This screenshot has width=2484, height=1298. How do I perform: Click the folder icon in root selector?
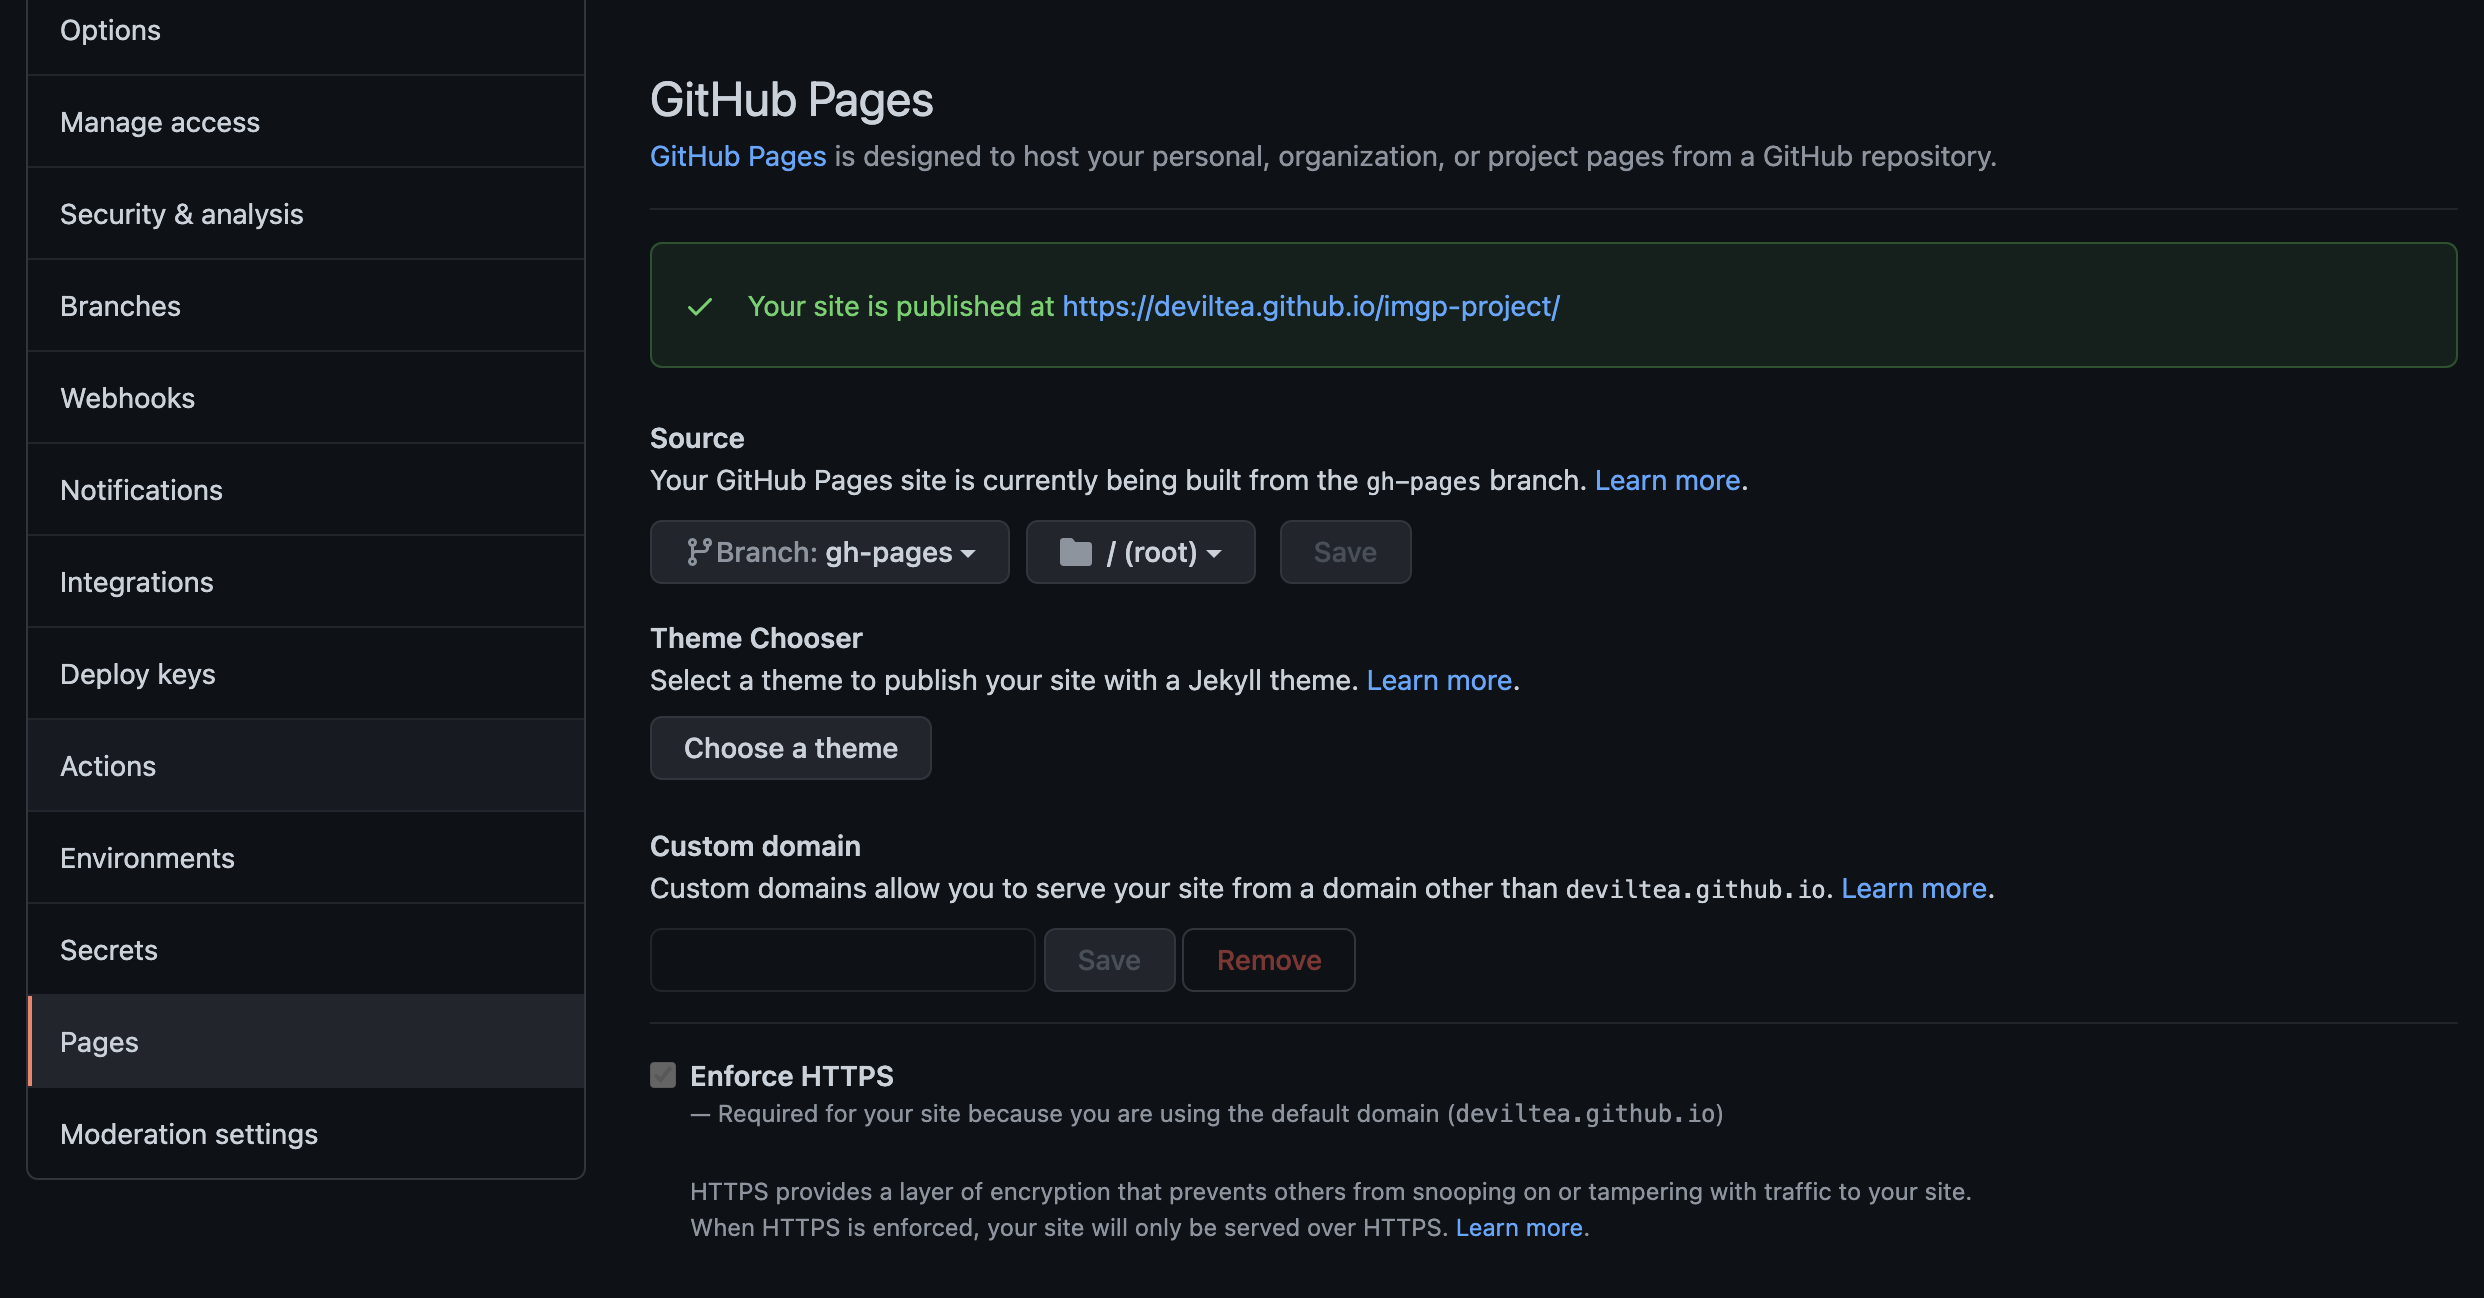click(1076, 552)
